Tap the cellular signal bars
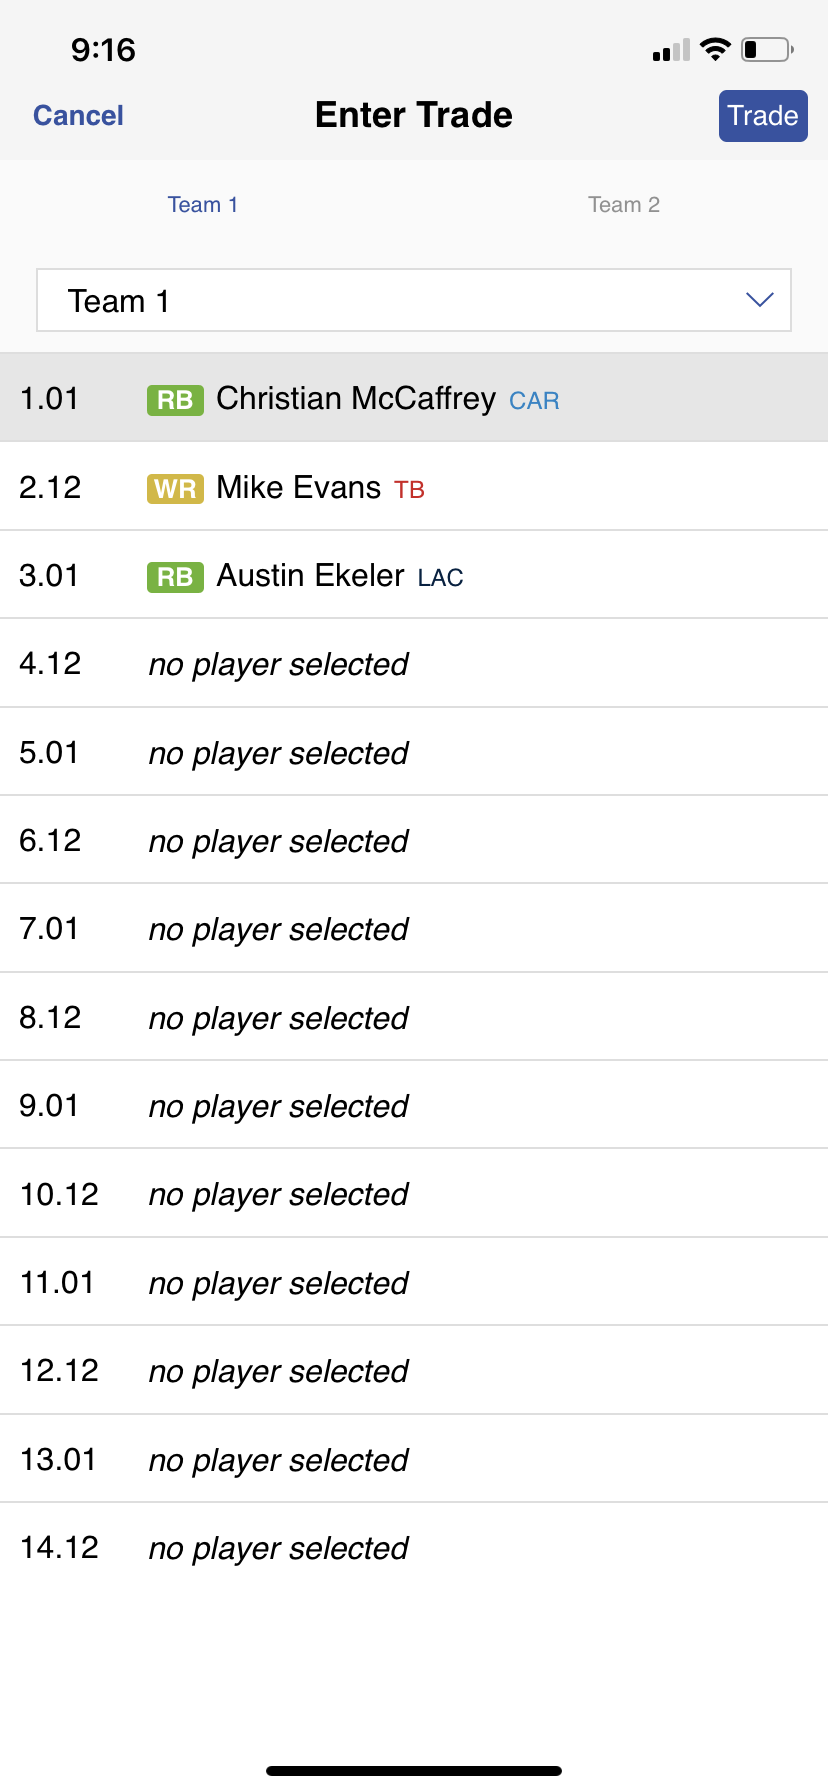This screenshot has height=1792, width=828. pos(671,51)
